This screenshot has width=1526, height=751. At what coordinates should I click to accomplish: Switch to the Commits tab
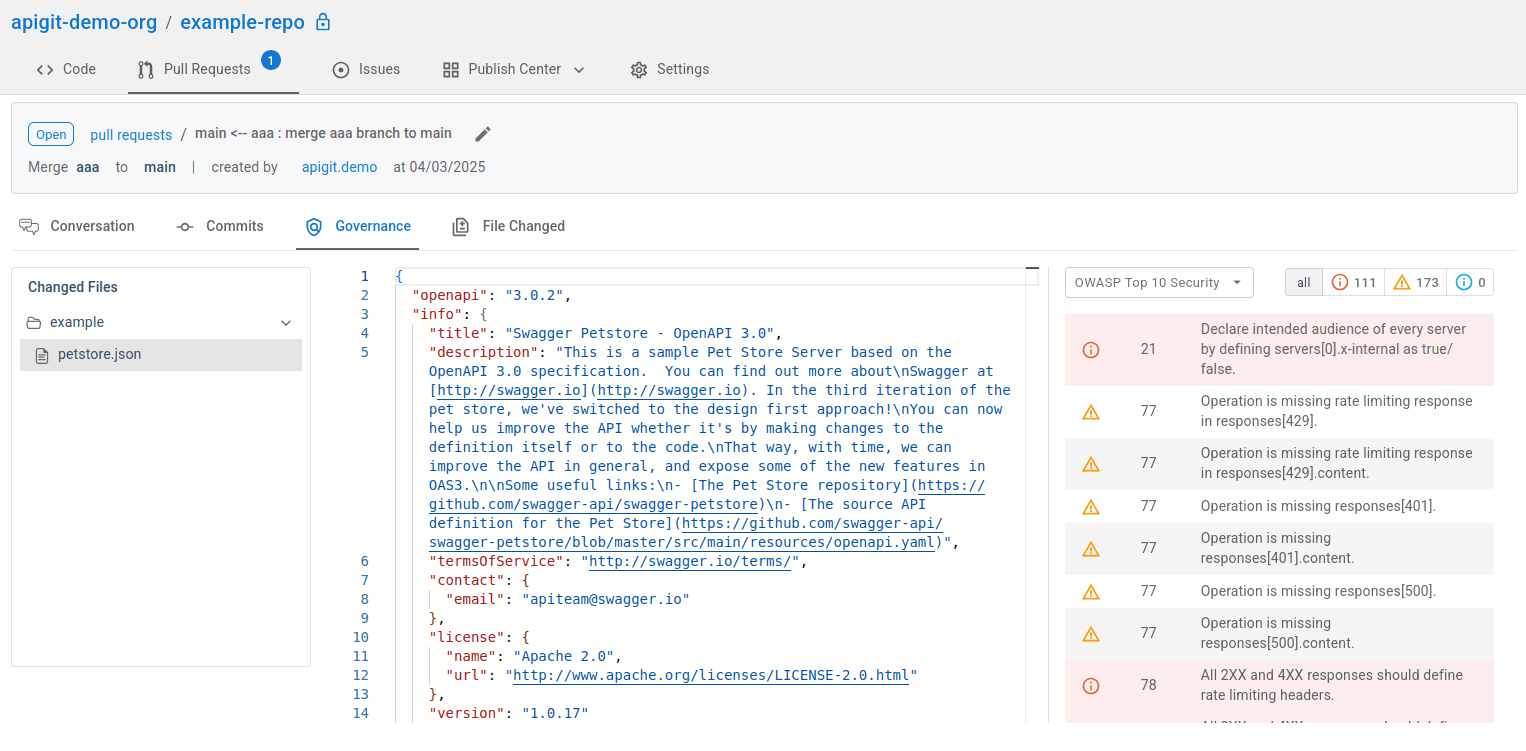coord(220,227)
